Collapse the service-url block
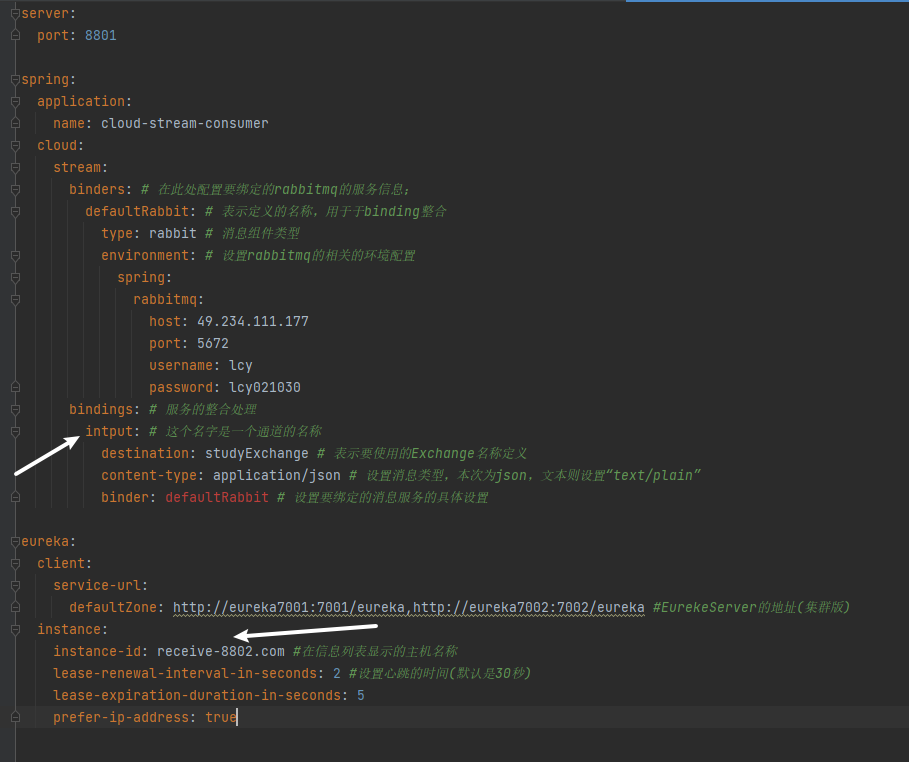 click(x=14, y=585)
